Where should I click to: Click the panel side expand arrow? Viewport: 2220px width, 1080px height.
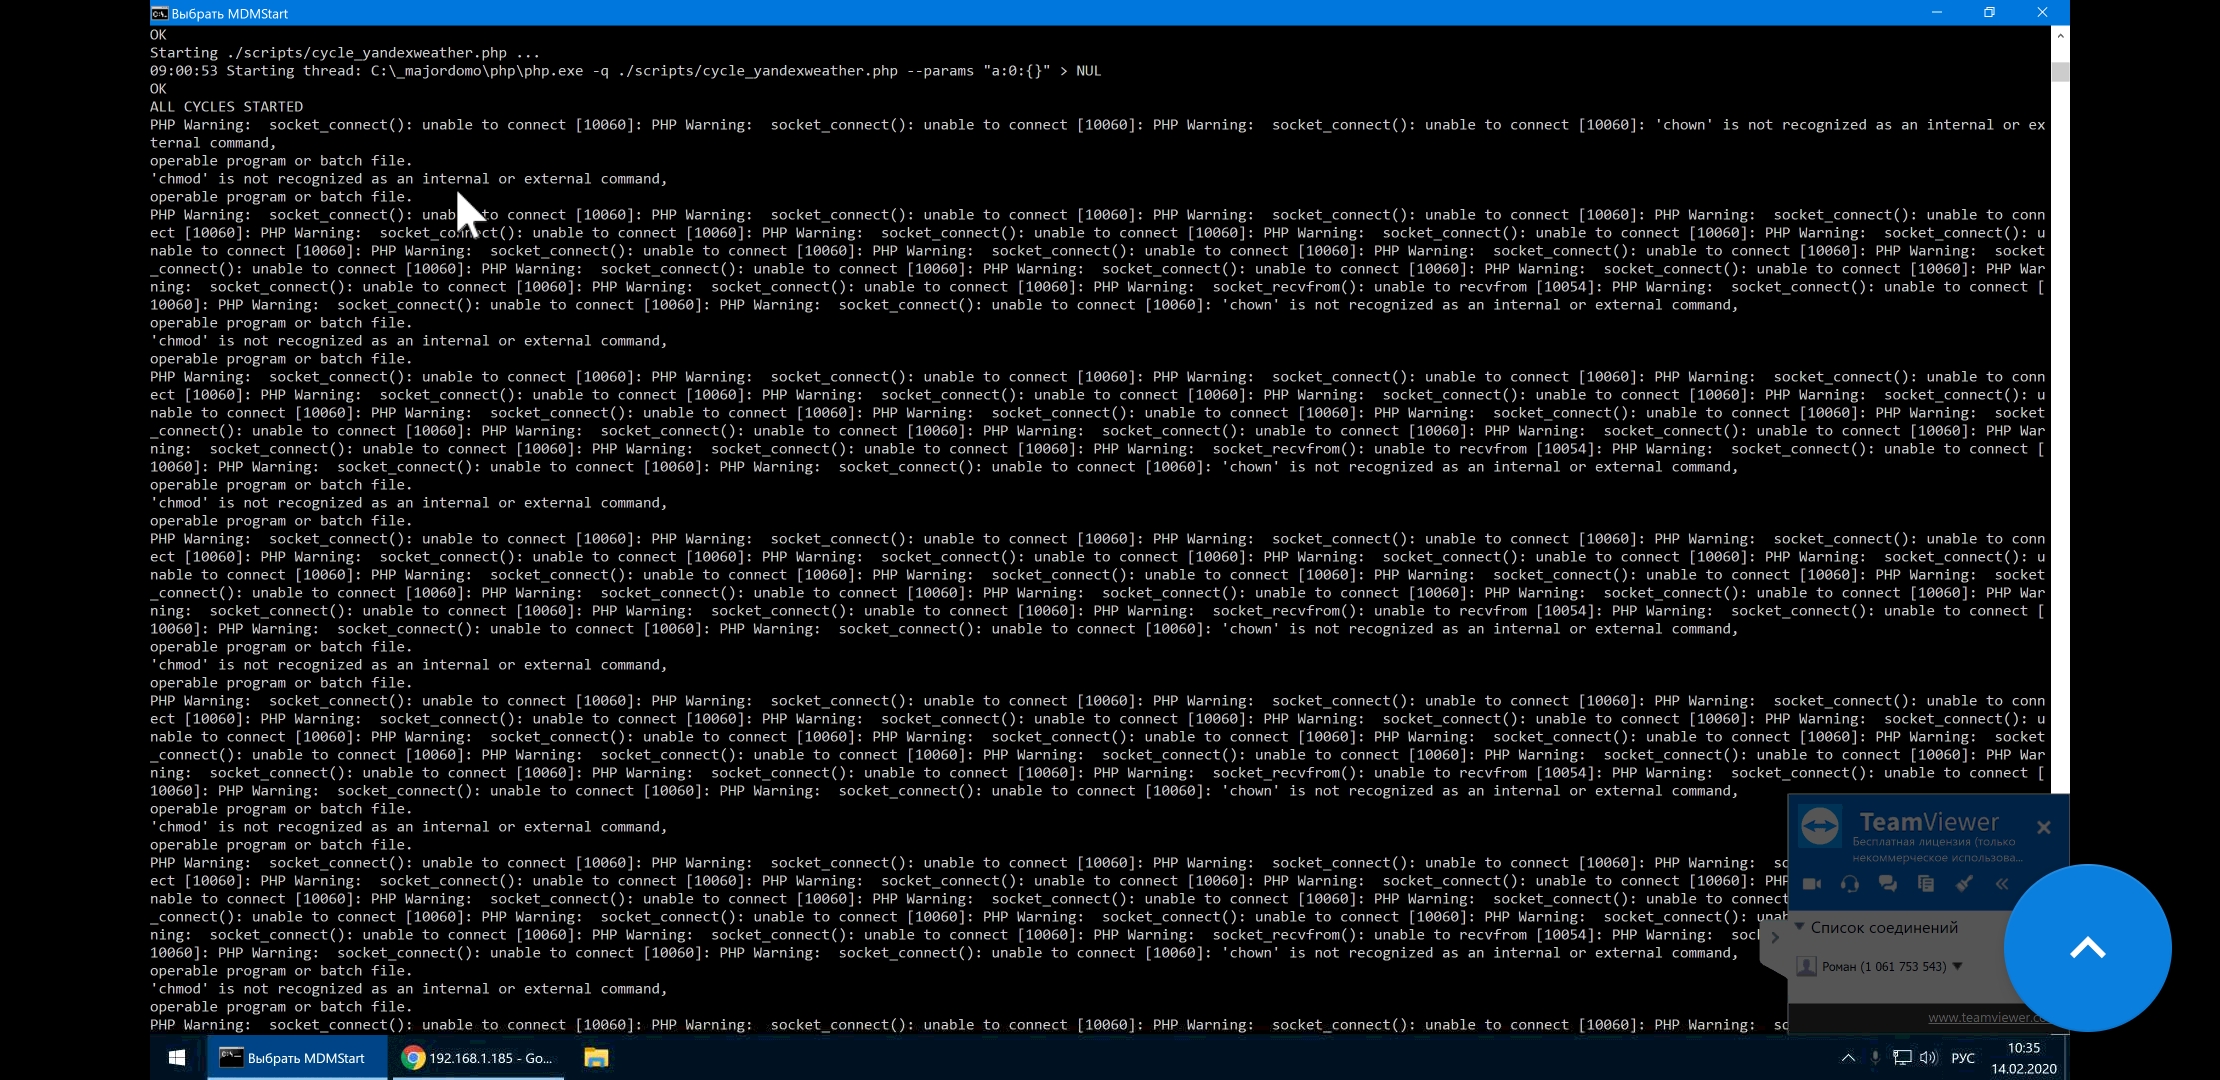1775,938
